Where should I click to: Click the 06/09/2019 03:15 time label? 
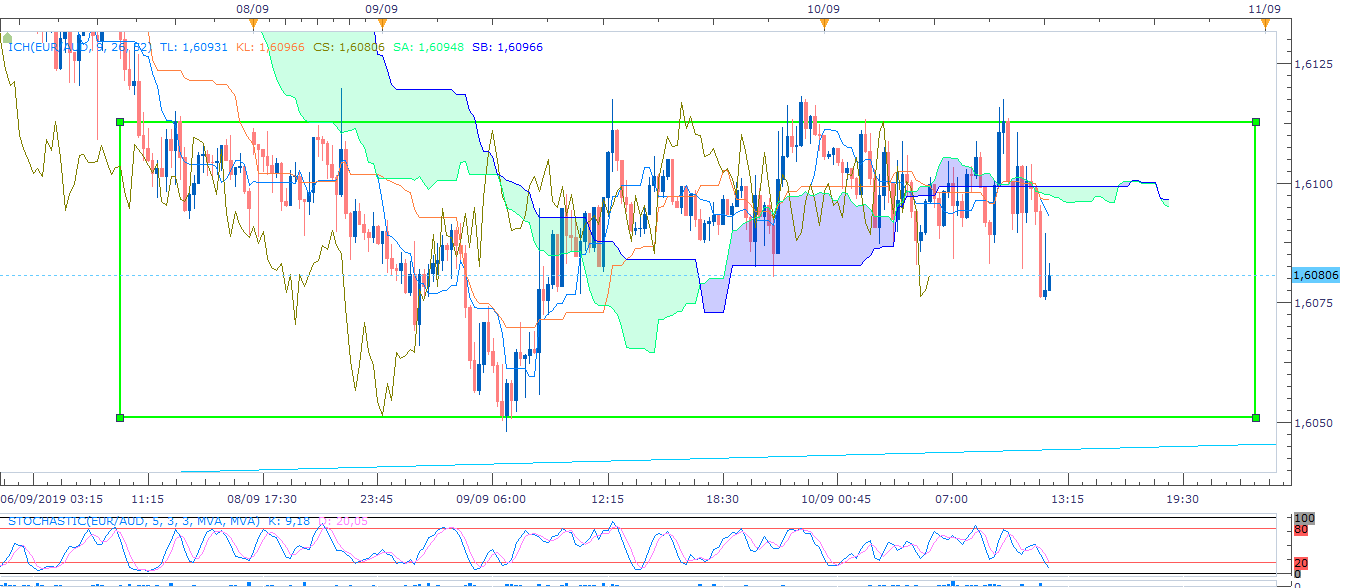click(x=51, y=498)
